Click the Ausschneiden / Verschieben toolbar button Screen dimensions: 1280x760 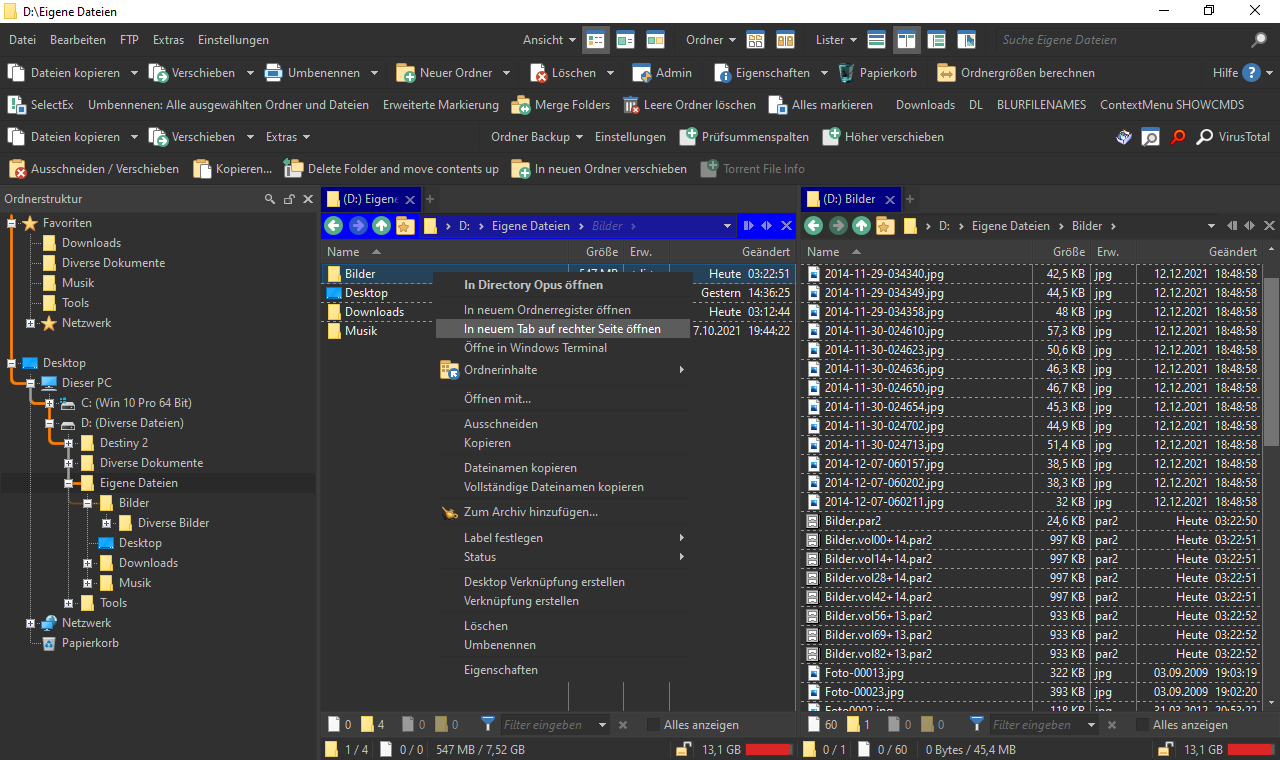[94, 169]
